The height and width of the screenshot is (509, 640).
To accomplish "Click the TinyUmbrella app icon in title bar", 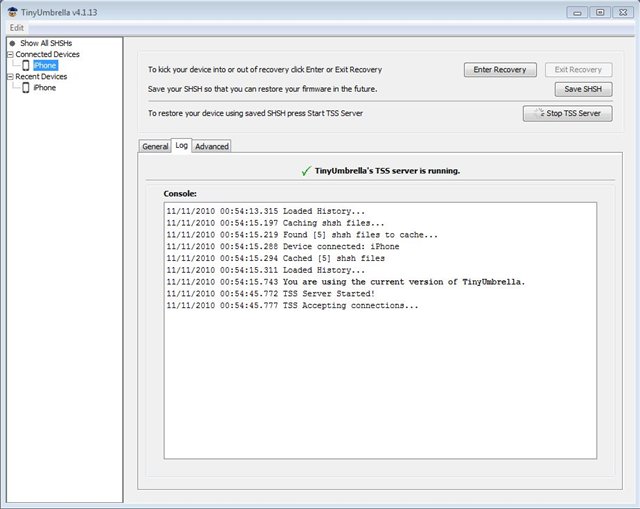I will coord(11,12).
